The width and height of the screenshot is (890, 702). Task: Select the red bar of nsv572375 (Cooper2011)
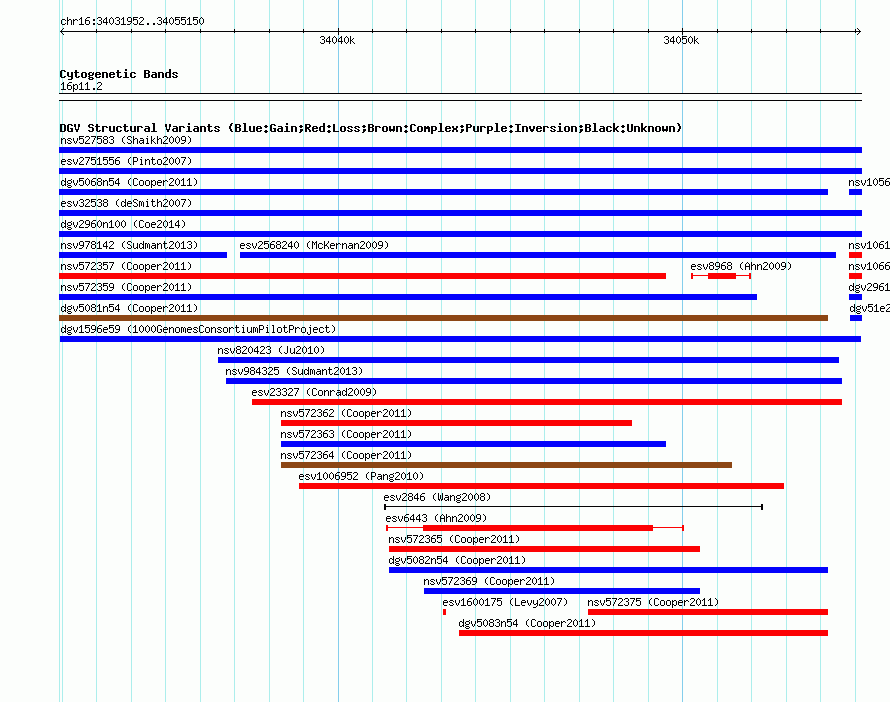point(708,612)
